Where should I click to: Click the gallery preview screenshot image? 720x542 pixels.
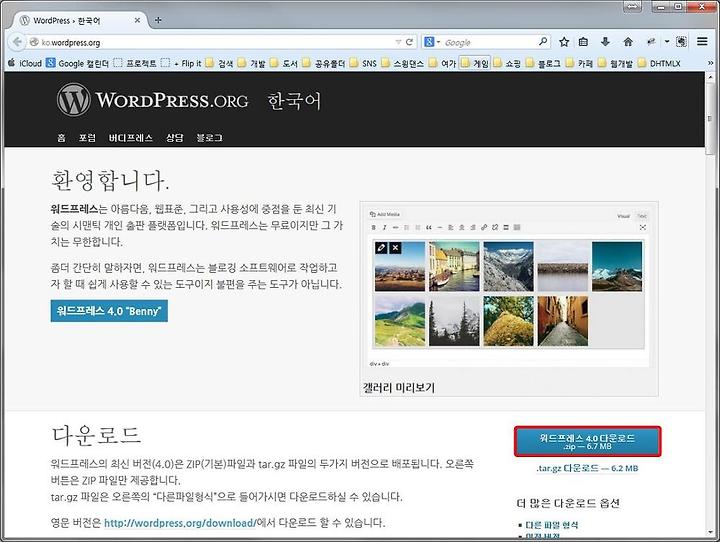(509, 288)
